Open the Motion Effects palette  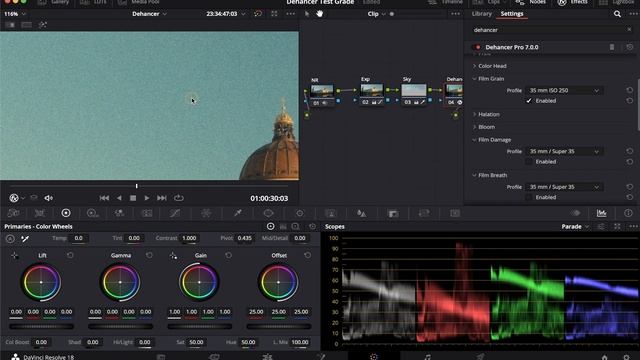pyautogui.click(x=147, y=213)
